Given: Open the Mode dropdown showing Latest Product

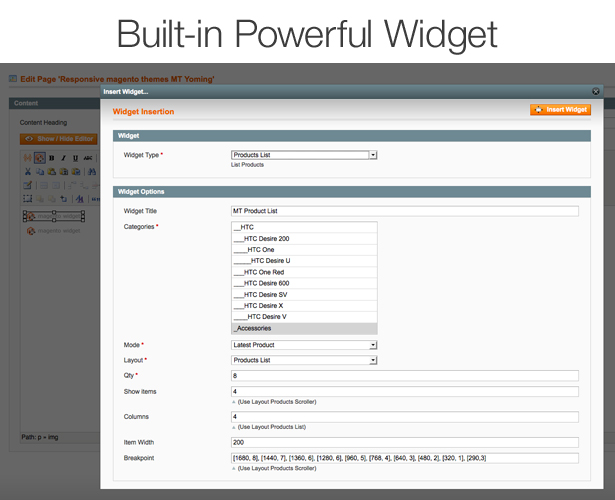Looking at the screenshot, I should 304,345.
